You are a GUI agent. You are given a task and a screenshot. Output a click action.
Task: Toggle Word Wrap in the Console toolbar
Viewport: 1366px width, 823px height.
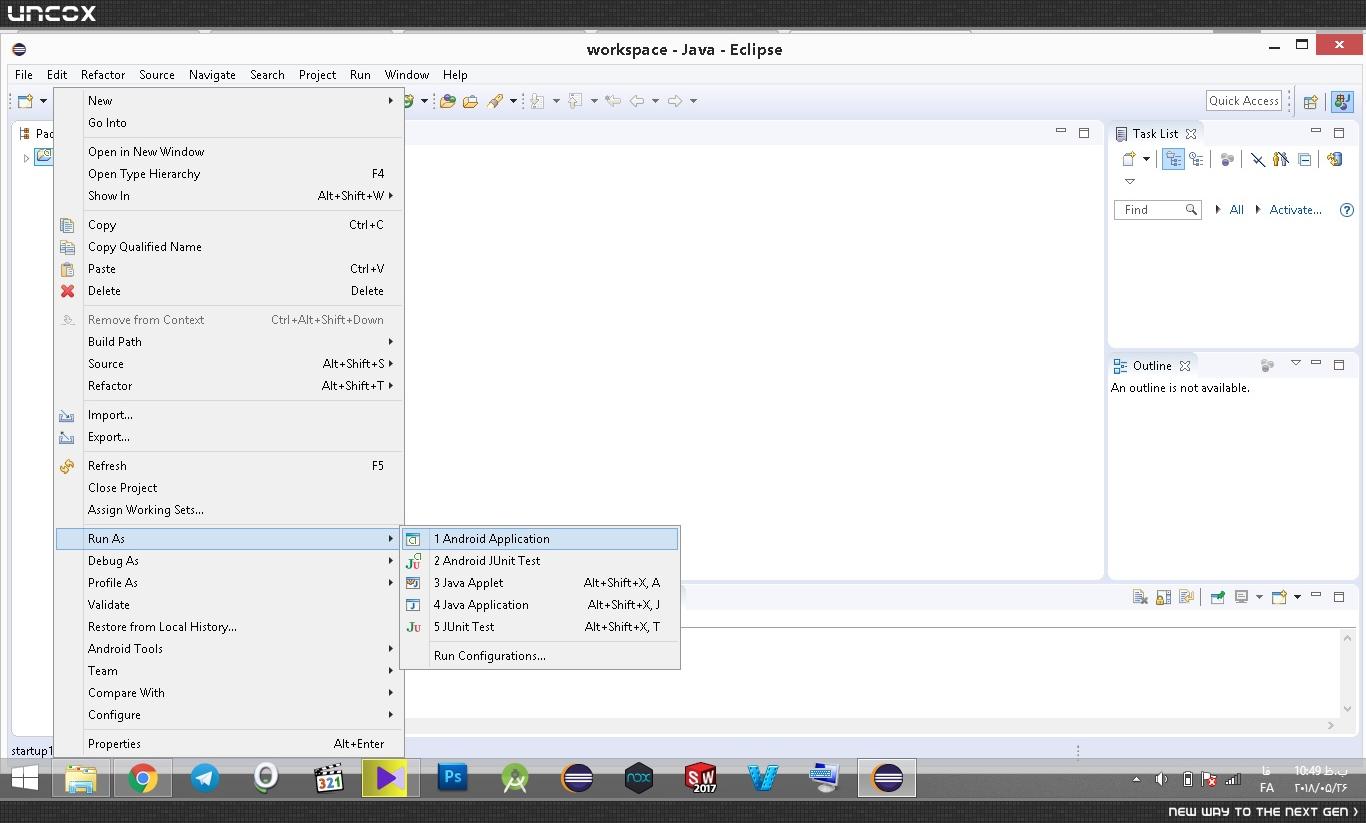click(x=1187, y=597)
